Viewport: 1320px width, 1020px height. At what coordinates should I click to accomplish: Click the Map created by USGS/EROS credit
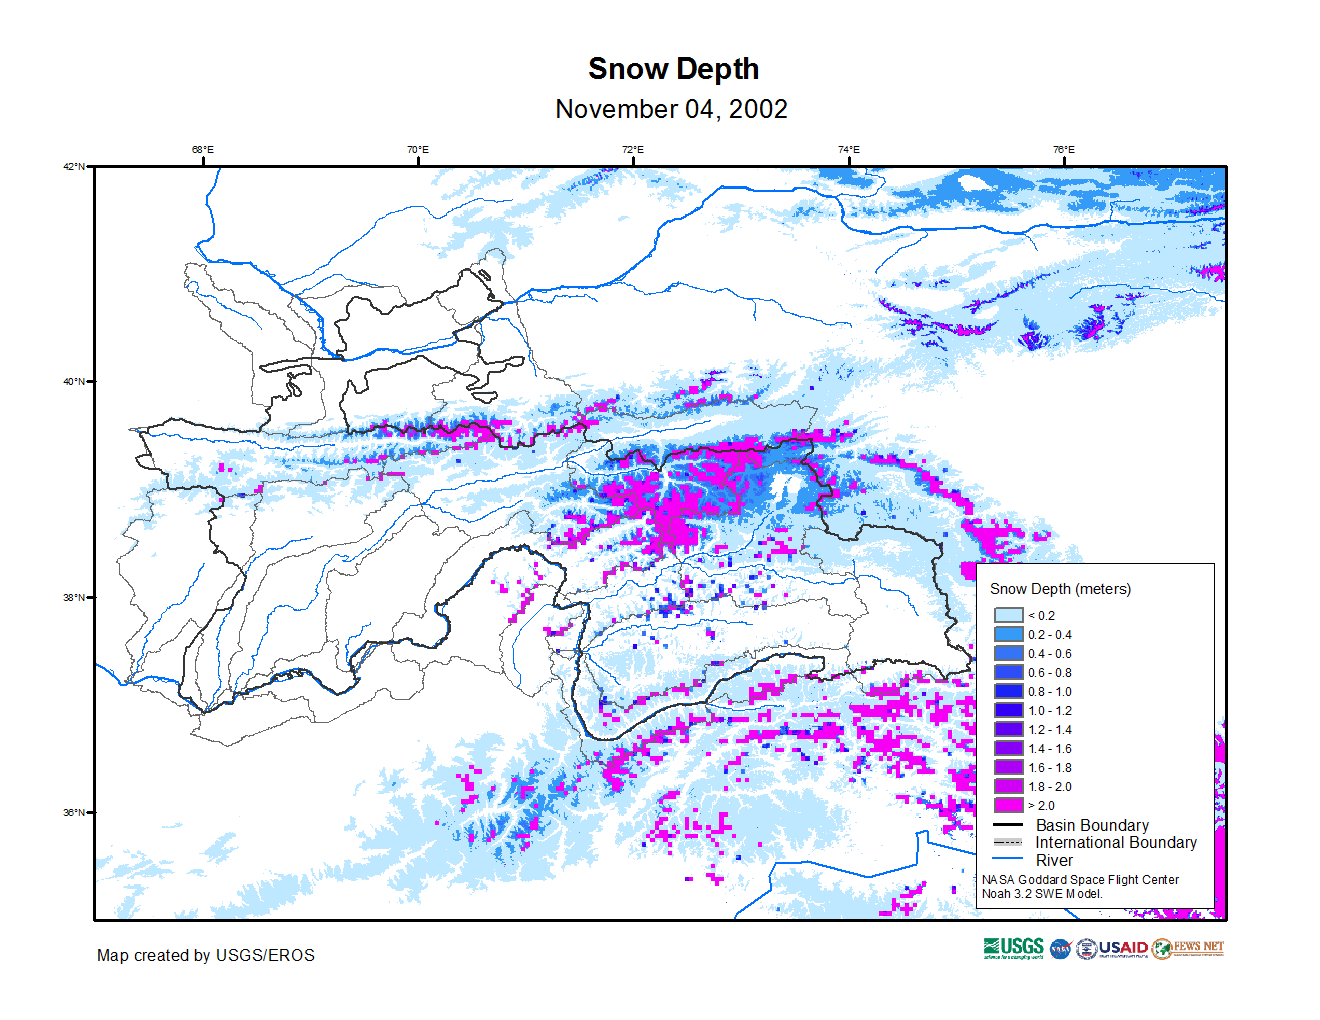pyautogui.click(x=205, y=956)
